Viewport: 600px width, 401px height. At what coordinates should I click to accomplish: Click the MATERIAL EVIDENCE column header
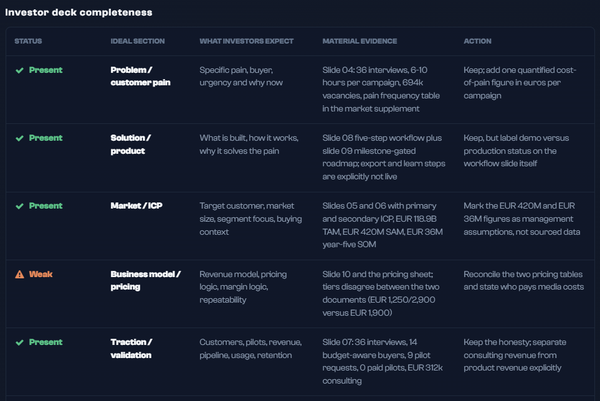360,41
